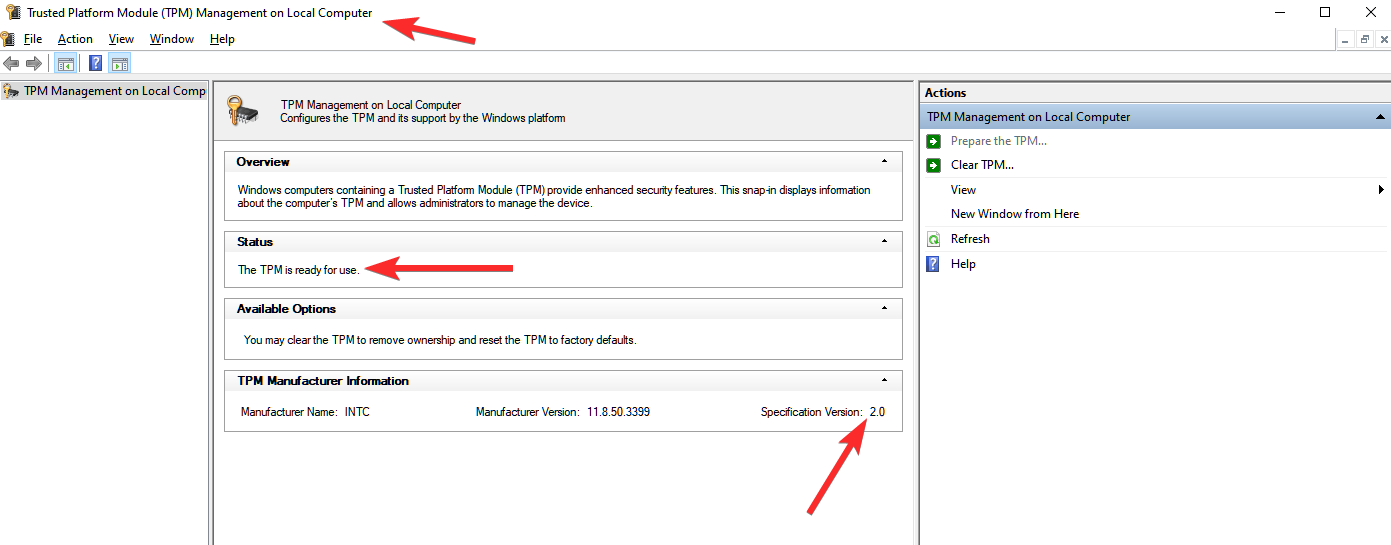1391x545 pixels.
Task: Collapse the Available Options section
Action: (x=884, y=308)
